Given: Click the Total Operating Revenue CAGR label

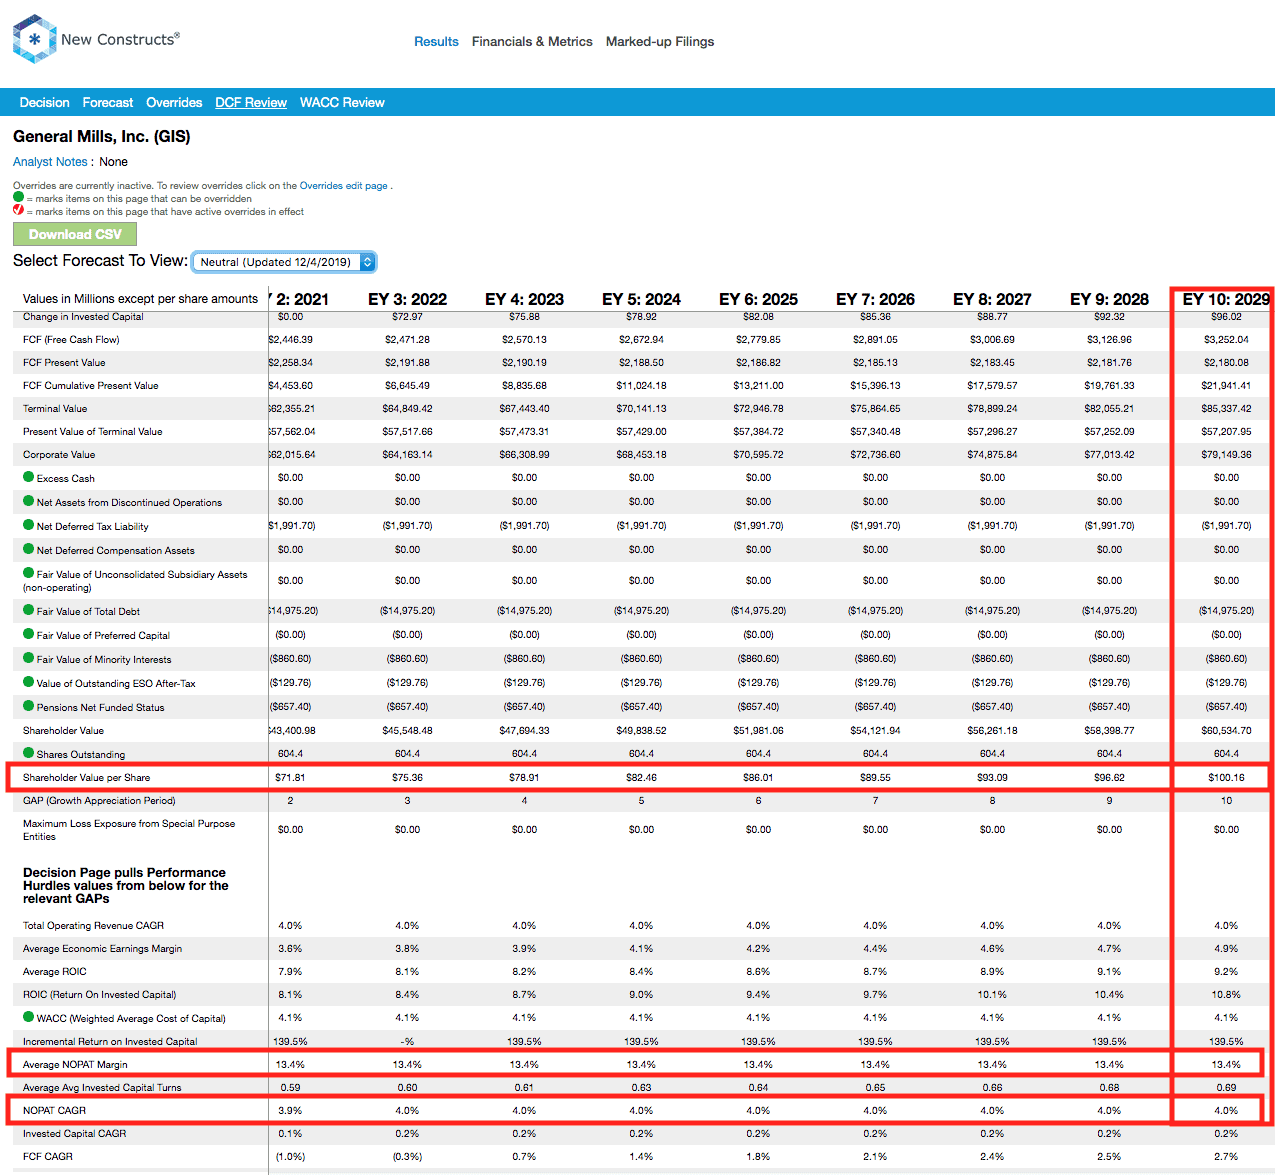Looking at the screenshot, I should (x=94, y=925).
